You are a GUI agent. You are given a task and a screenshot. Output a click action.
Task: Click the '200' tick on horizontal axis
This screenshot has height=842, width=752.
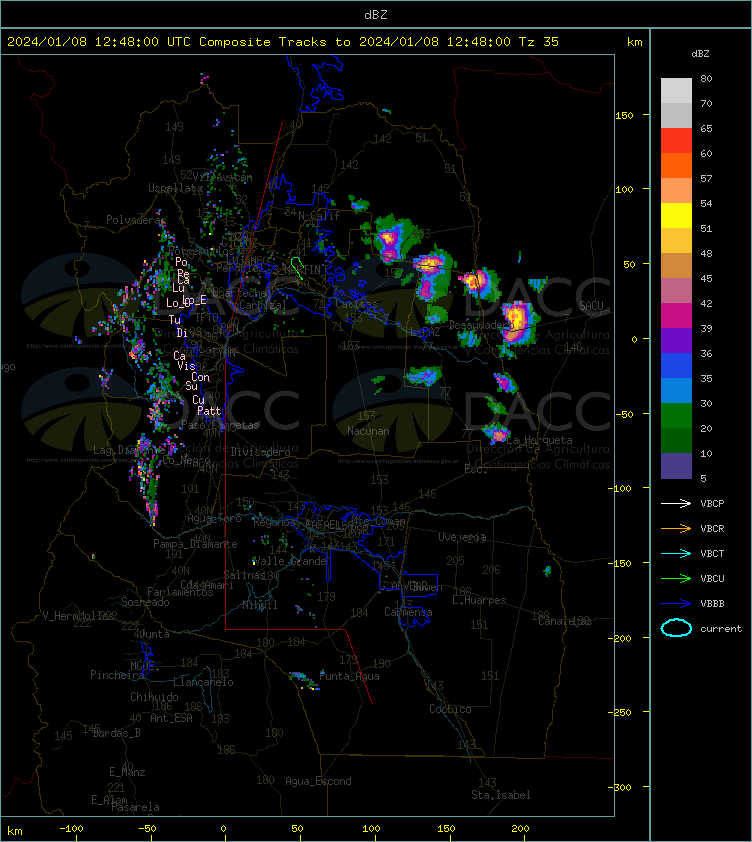(520, 829)
